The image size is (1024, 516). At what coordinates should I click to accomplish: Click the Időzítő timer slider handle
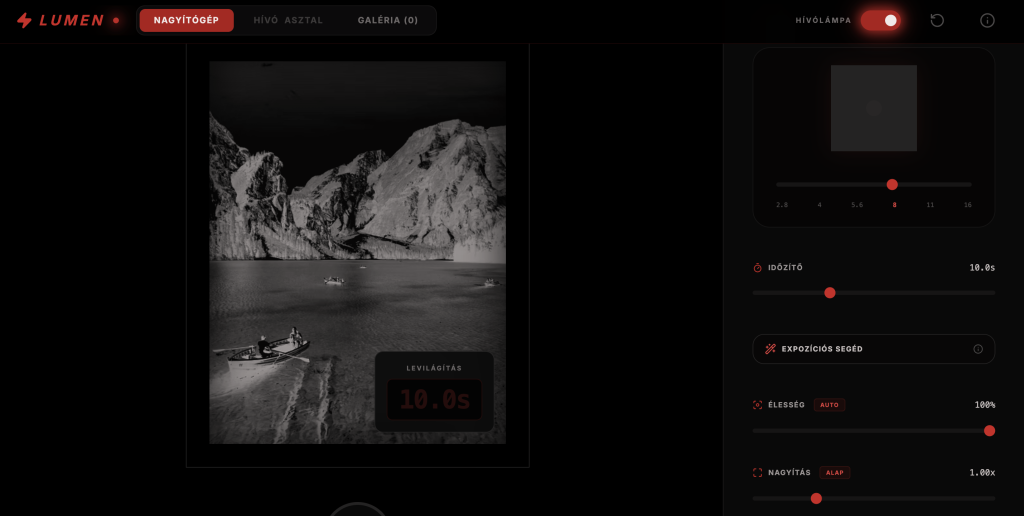coord(829,293)
